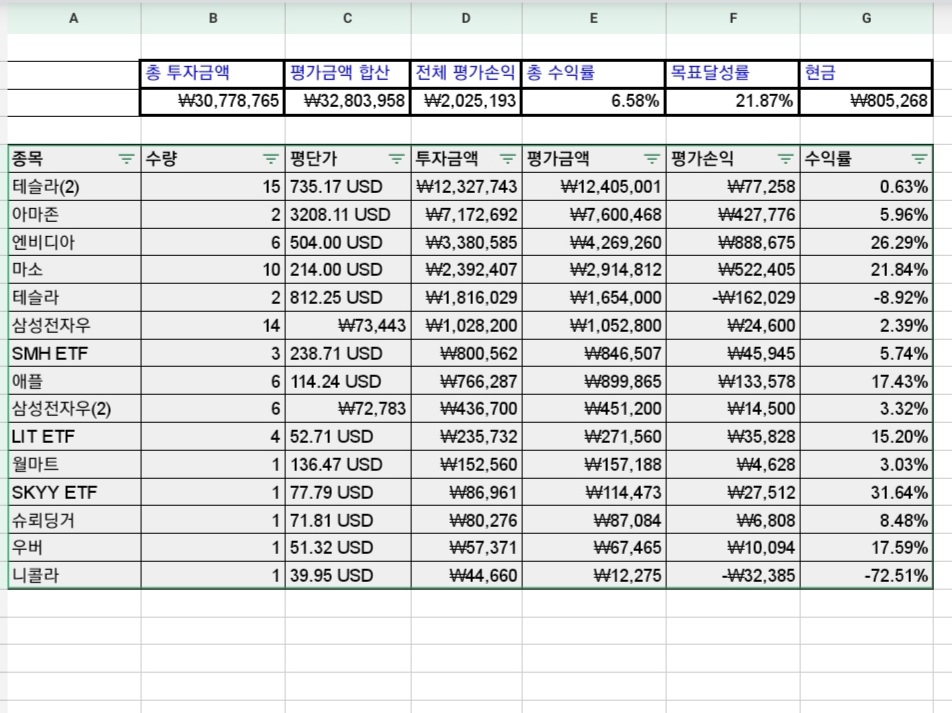Select the ₩32,803,958 valuation total cell
Screen dimensions: 952x713
click(348, 101)
